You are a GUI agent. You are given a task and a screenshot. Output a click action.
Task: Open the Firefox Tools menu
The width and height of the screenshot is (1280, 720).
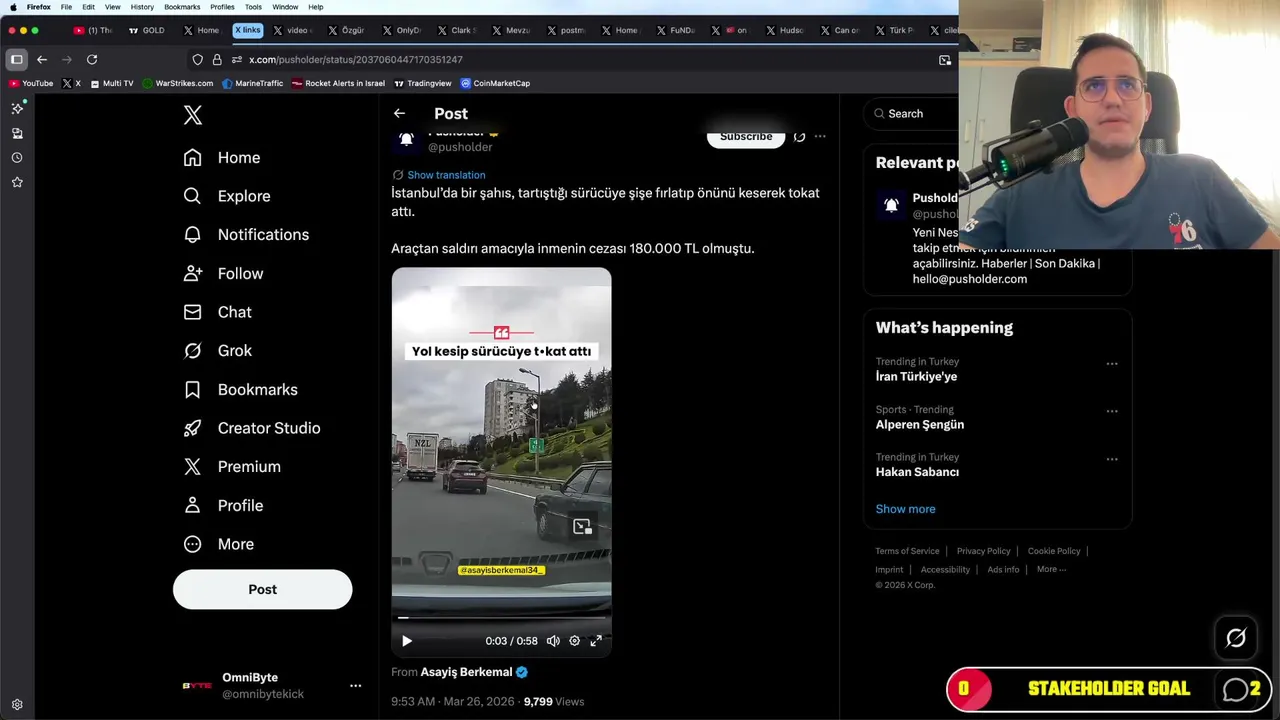pos(253,7)
